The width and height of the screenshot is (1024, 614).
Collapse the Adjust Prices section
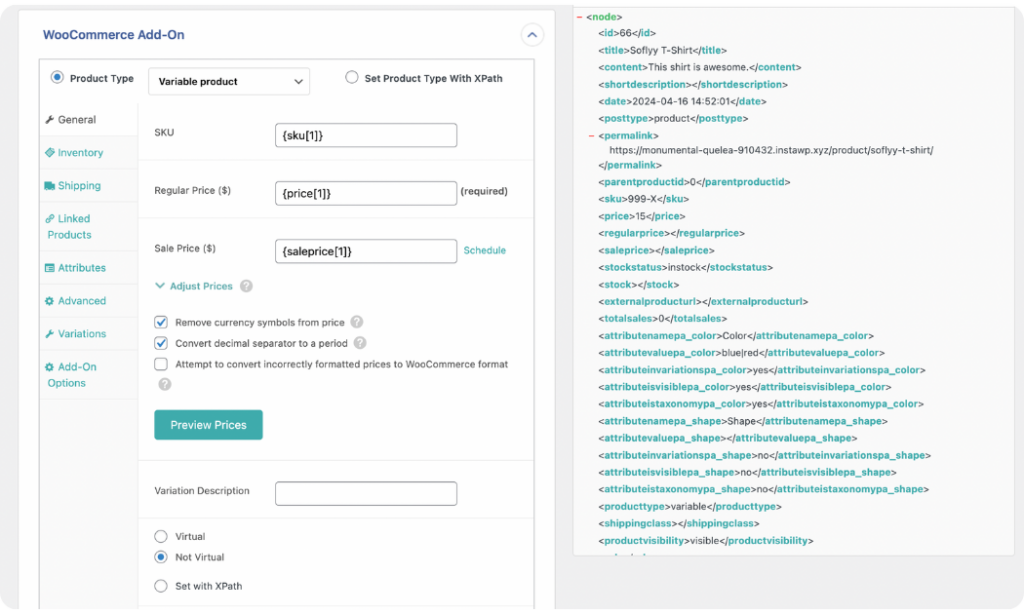click(194, 286)
